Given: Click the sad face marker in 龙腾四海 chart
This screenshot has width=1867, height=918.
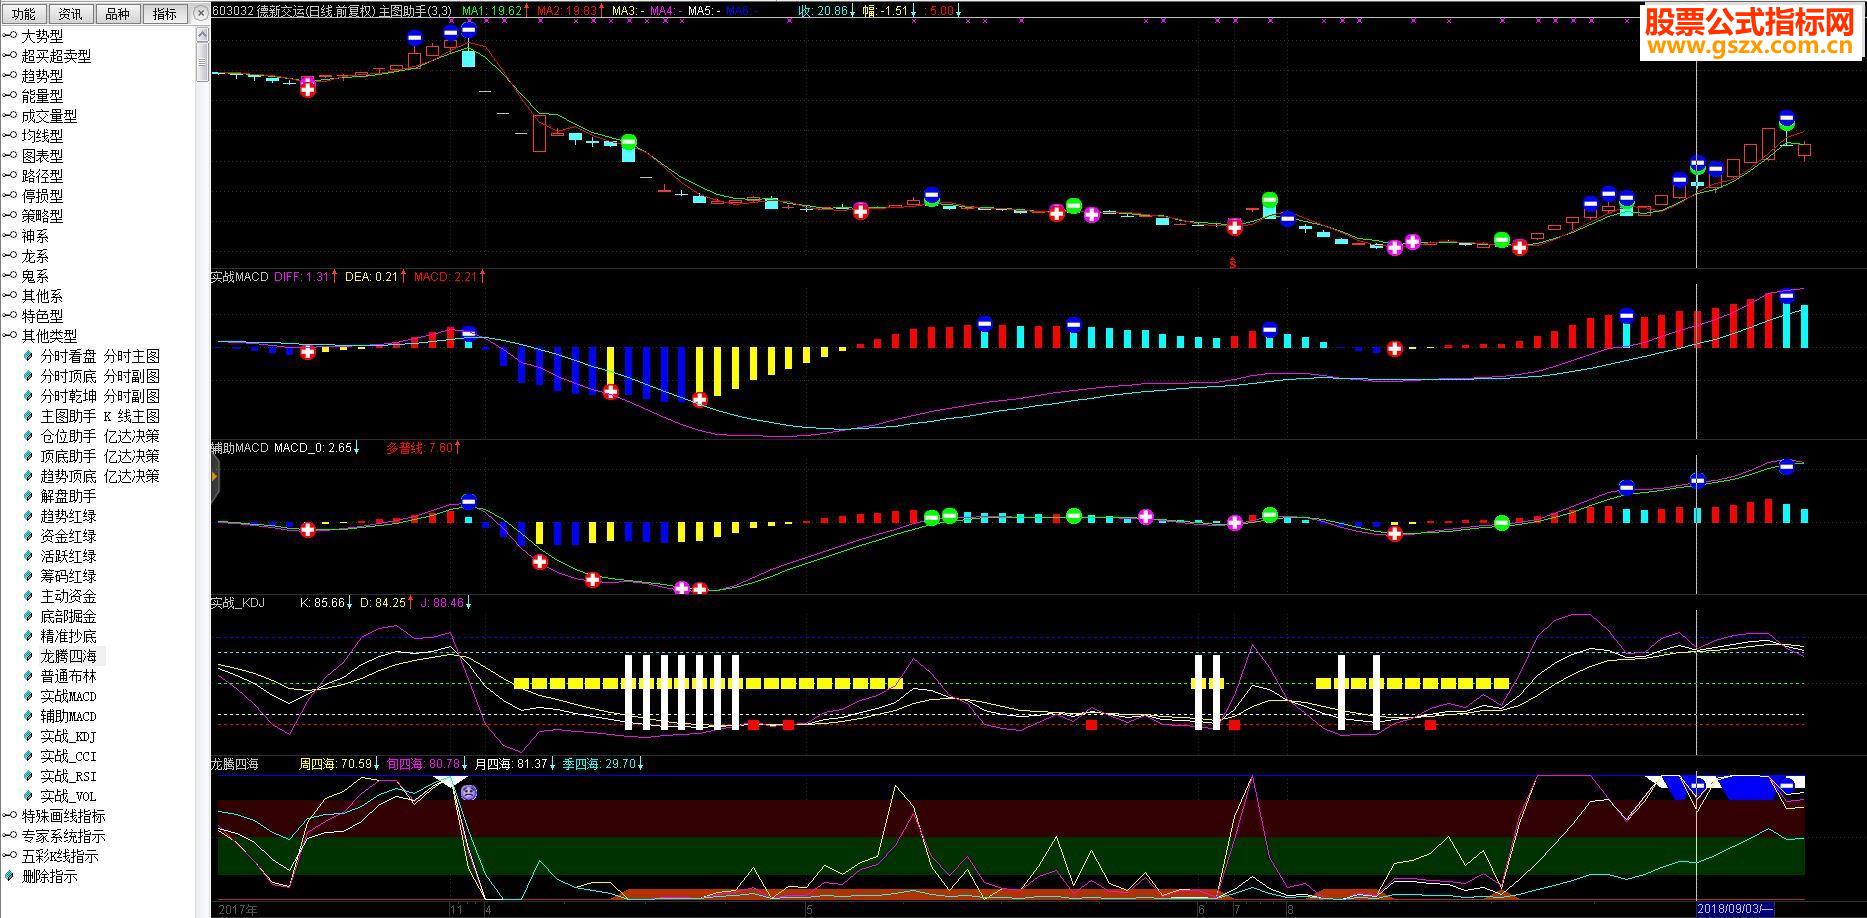Looking at the screenshot, I should 468,792.
